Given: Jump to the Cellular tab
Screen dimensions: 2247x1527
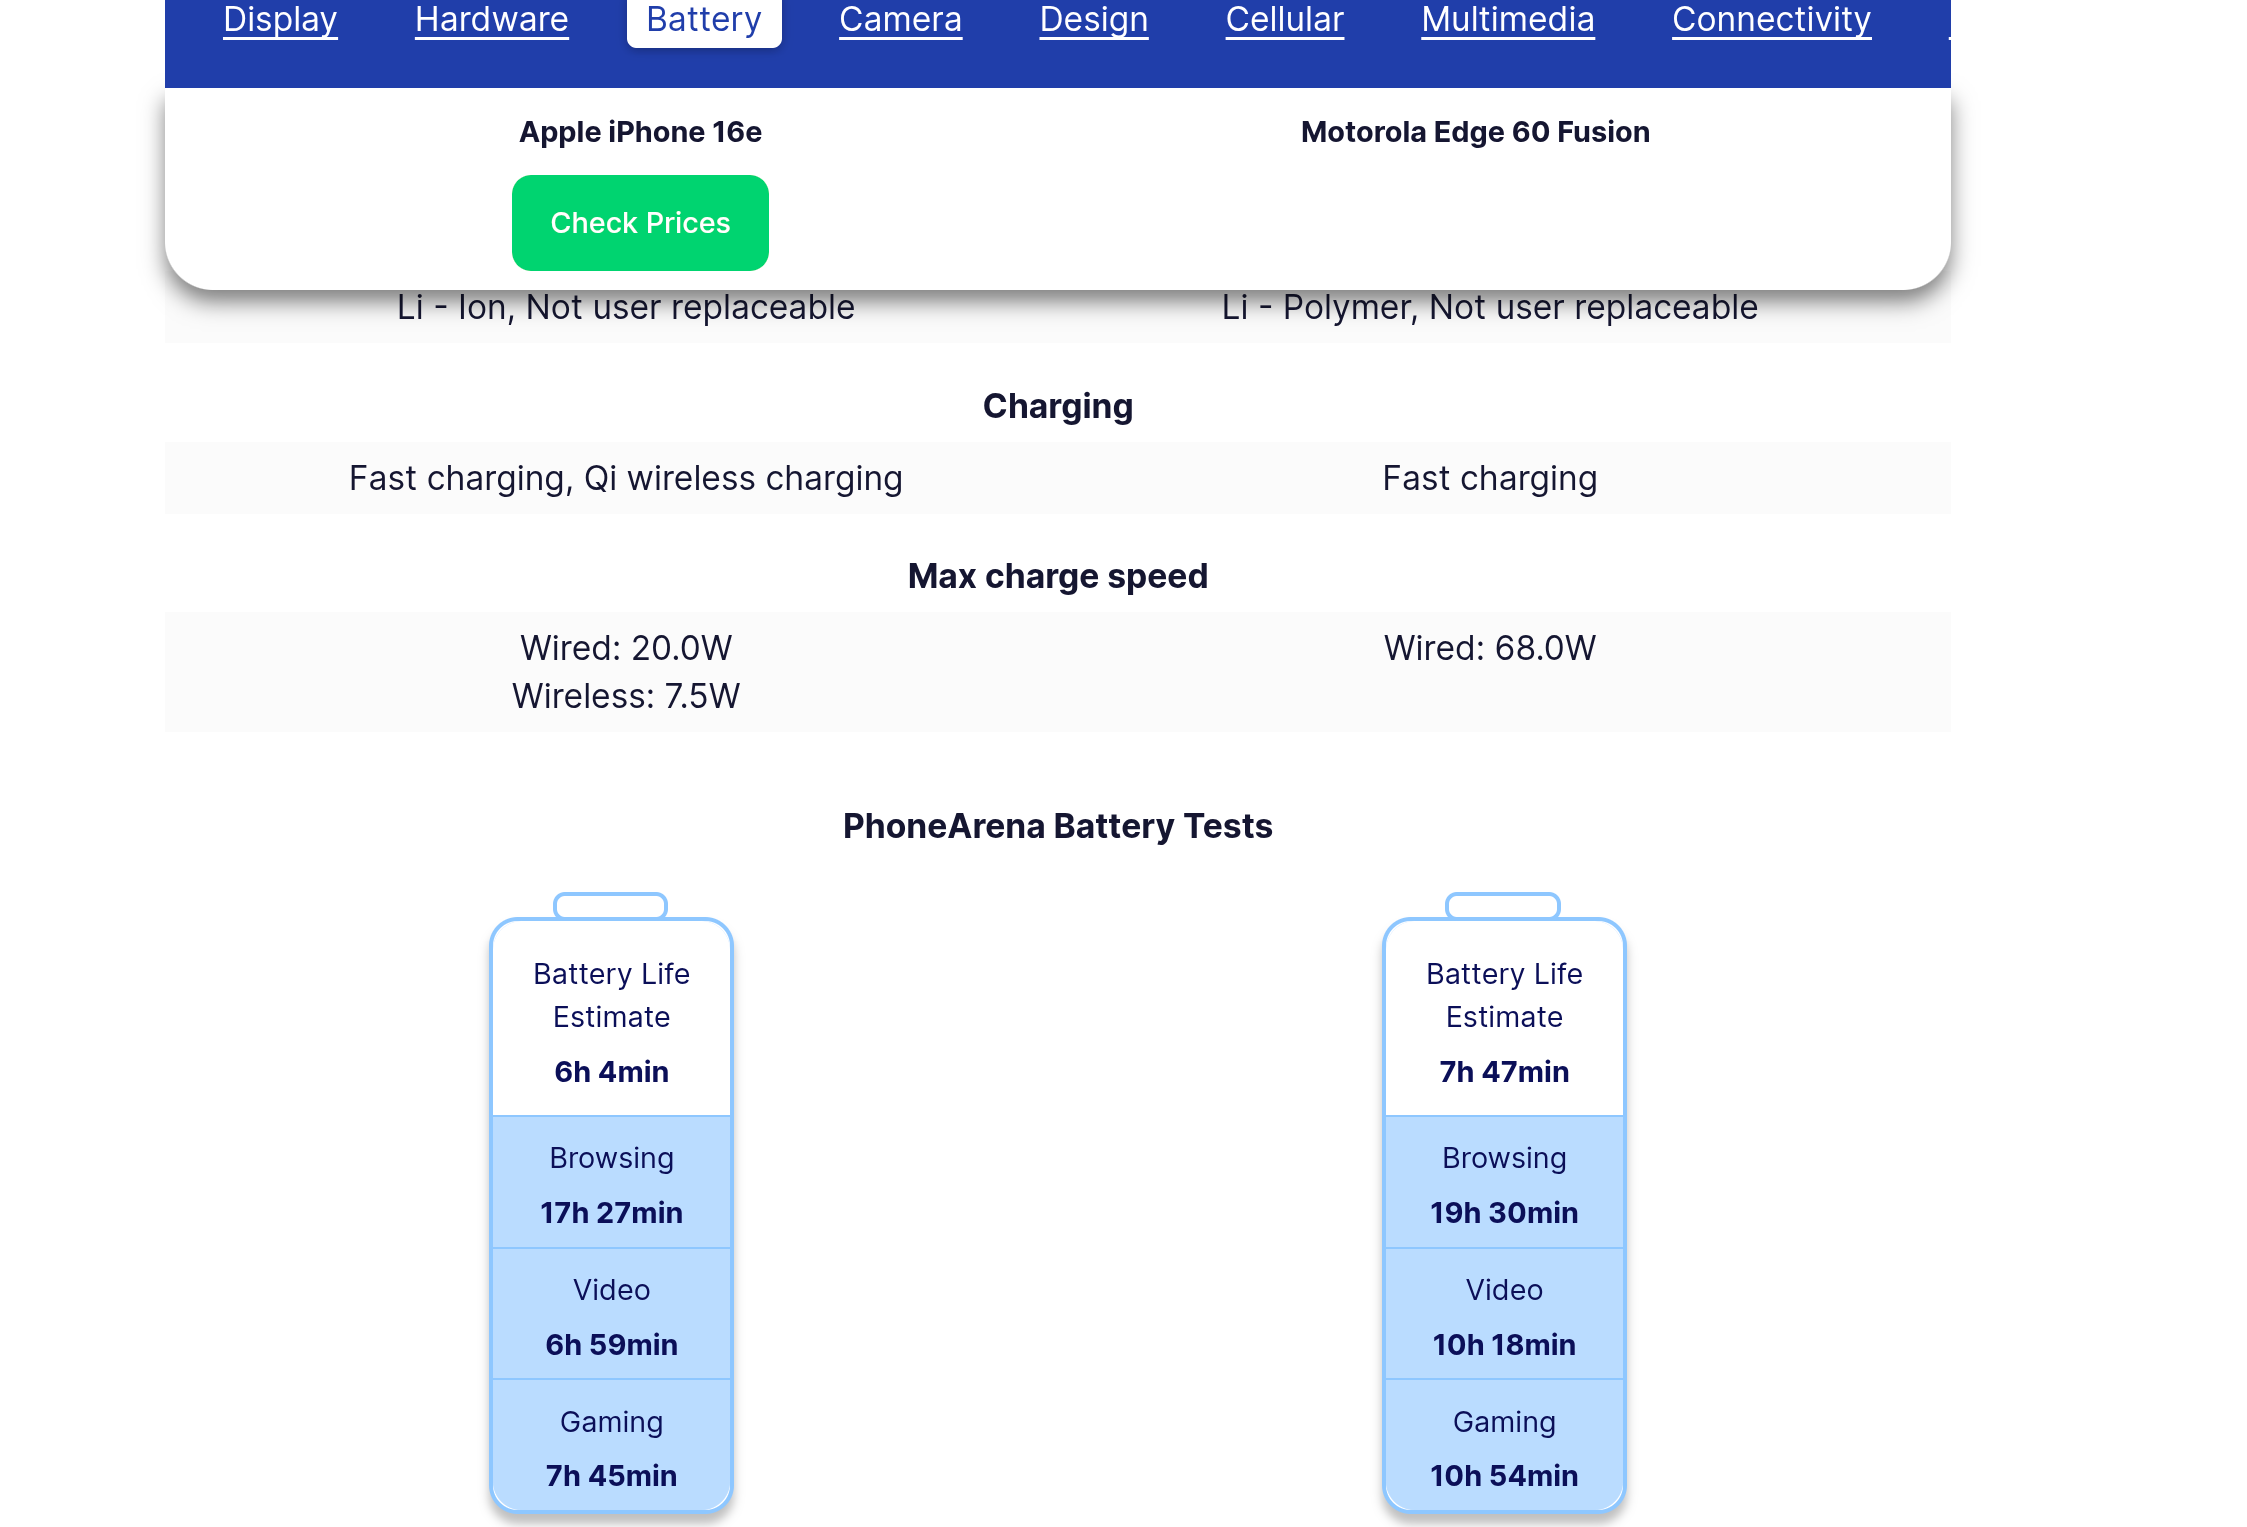Looking at the screenshot, I should [1284, 20].
